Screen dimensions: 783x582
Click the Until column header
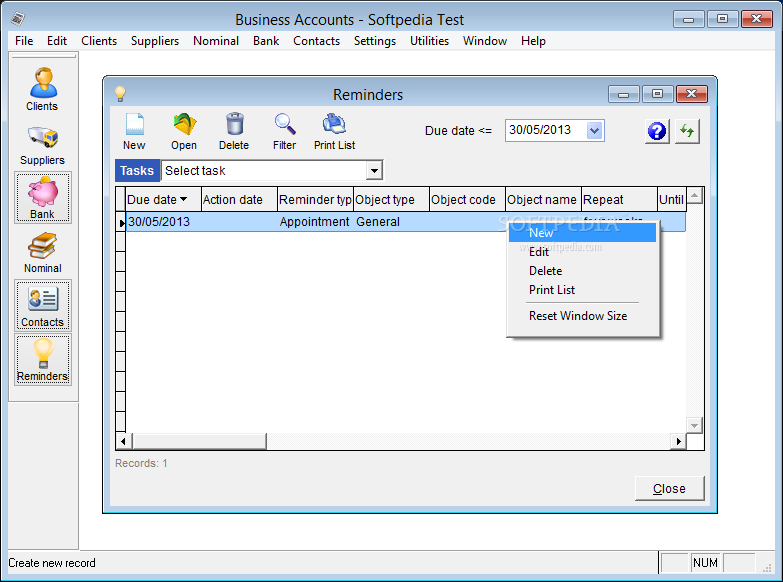click(x=671, y=199)
